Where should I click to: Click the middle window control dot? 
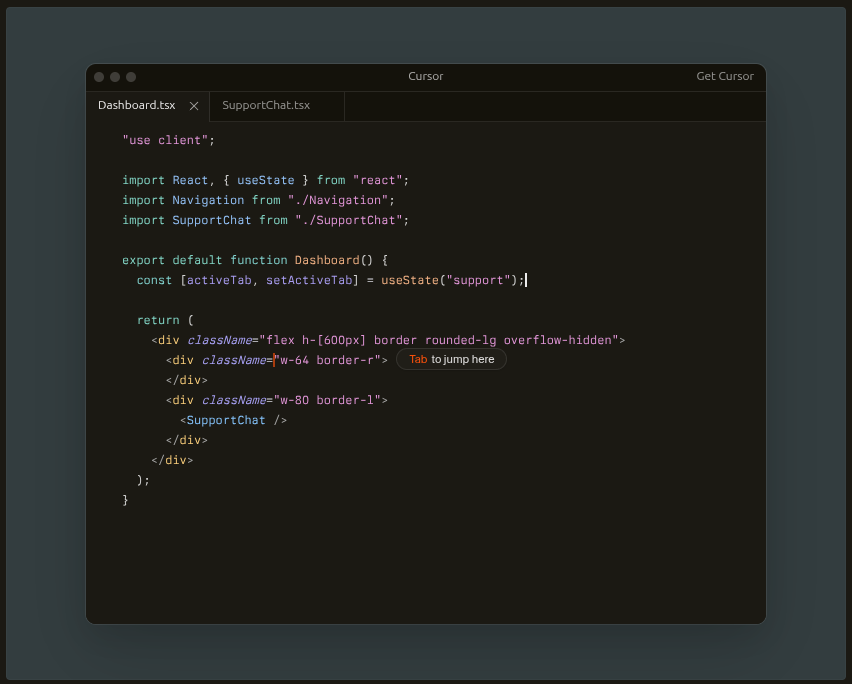click(115, 77)
